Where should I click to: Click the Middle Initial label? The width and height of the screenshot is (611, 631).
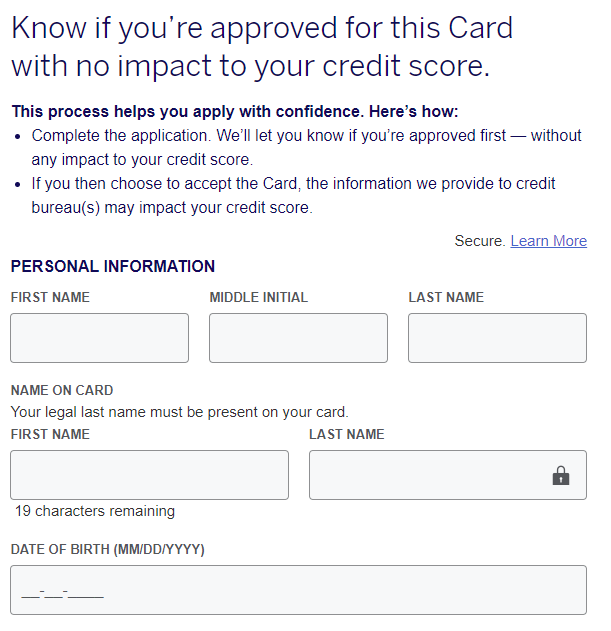[x=258, y=297]
